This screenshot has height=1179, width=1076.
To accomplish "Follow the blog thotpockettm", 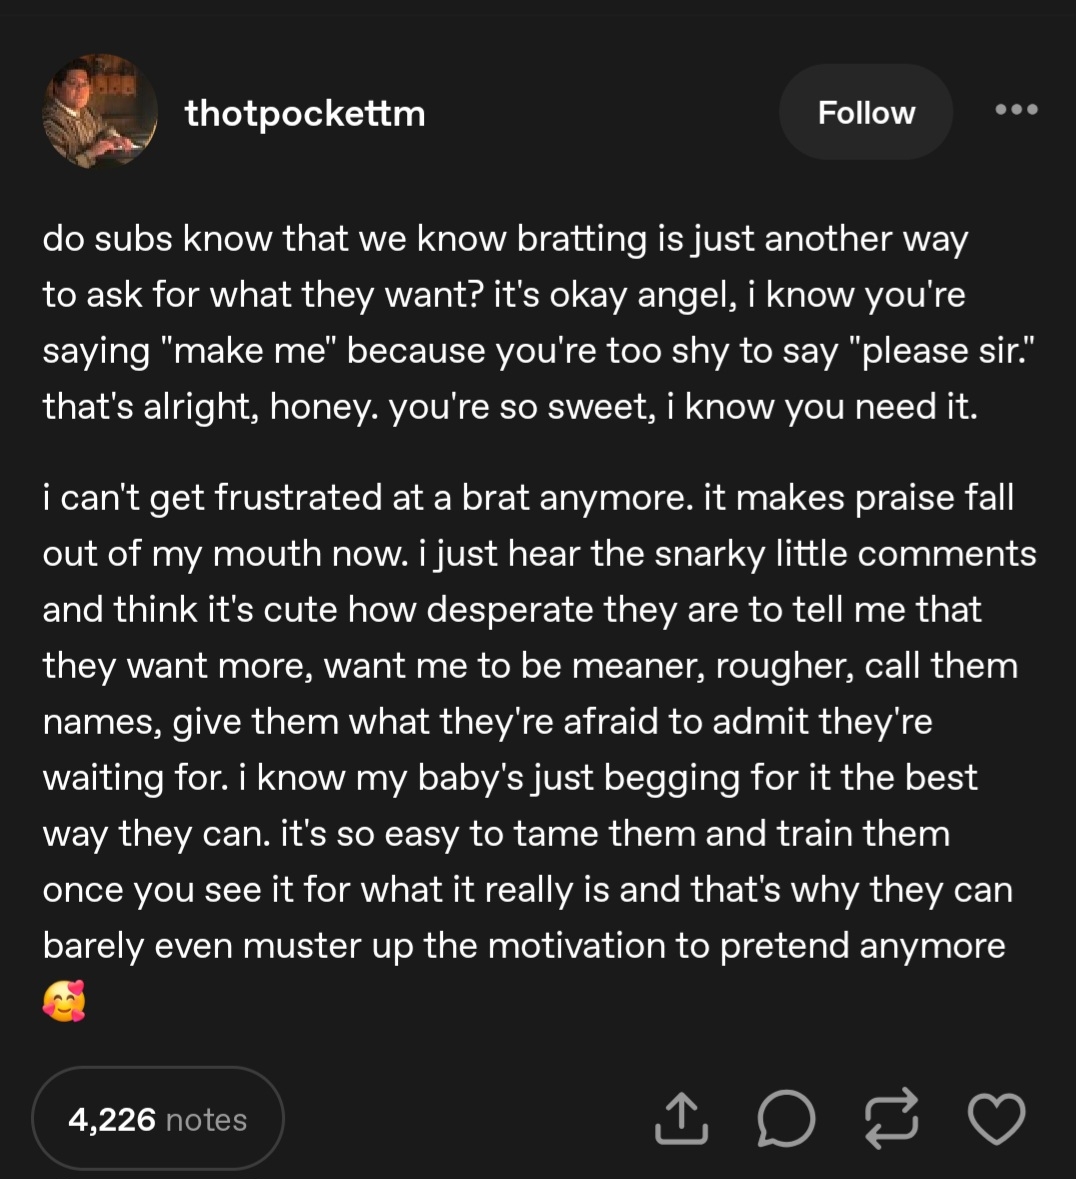I will [866, 113].
